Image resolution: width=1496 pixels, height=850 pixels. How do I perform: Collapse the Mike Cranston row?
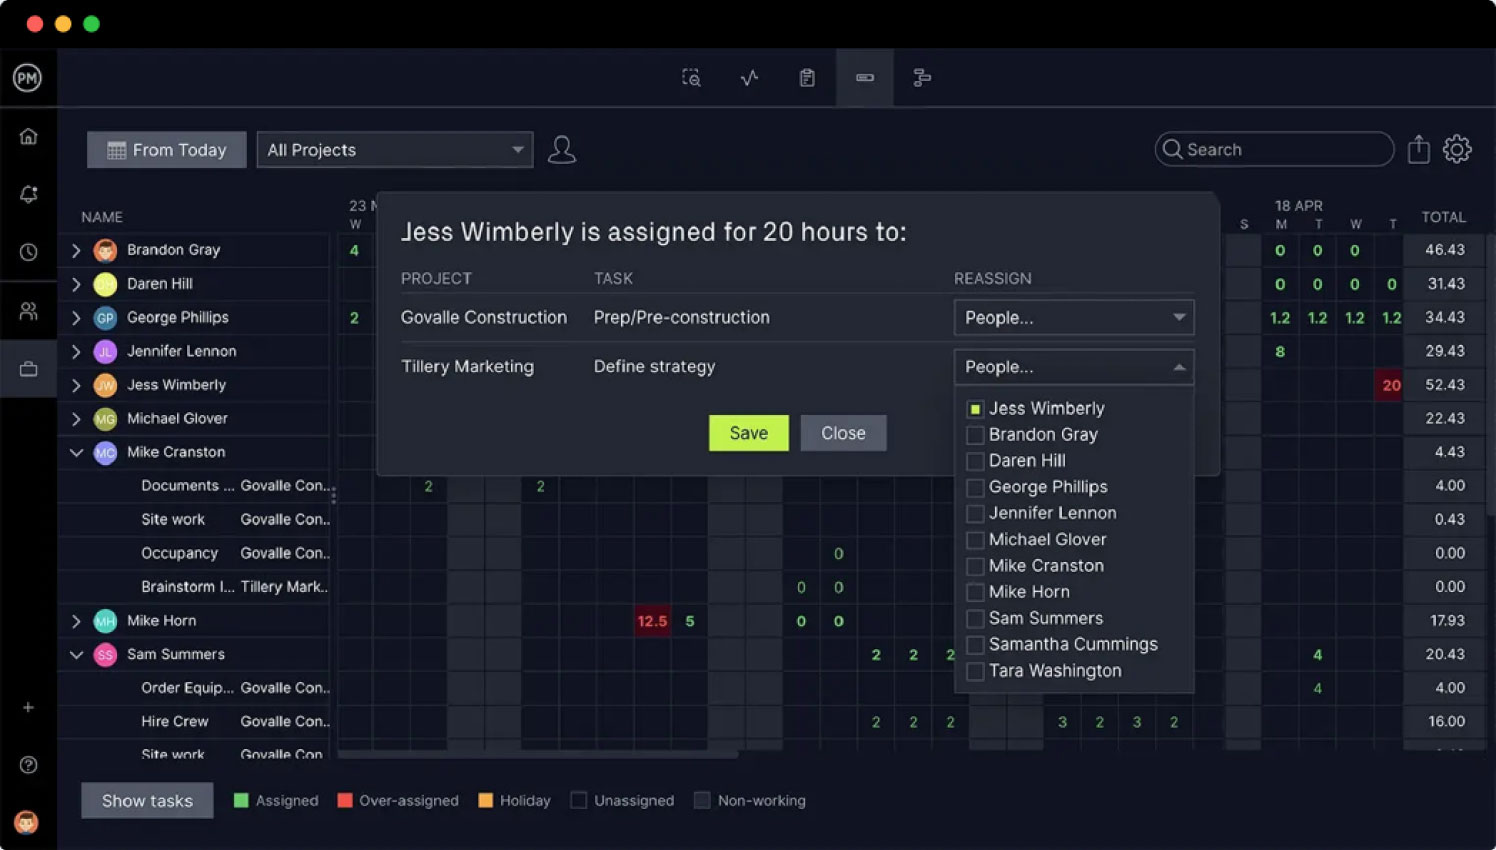(x=77, y=452)
